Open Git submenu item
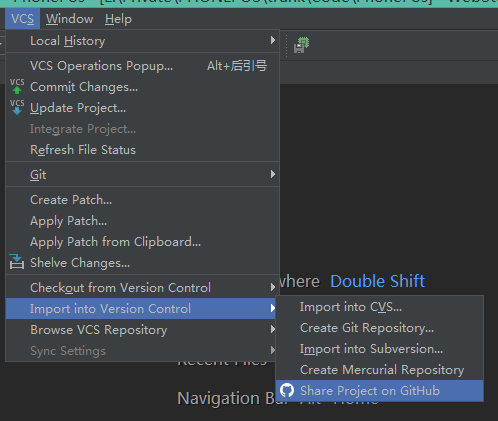The width and height of the screenshot is (498, 421). [x=142, y=174]
